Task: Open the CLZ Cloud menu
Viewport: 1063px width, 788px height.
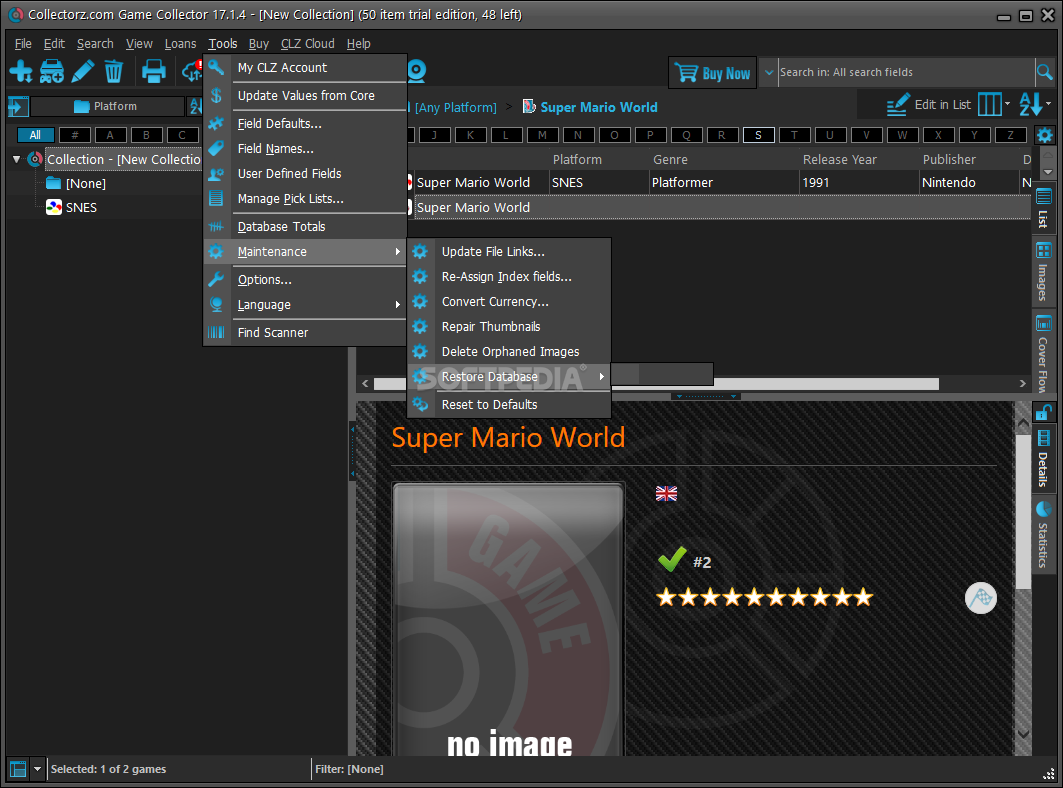Action: 308,43
